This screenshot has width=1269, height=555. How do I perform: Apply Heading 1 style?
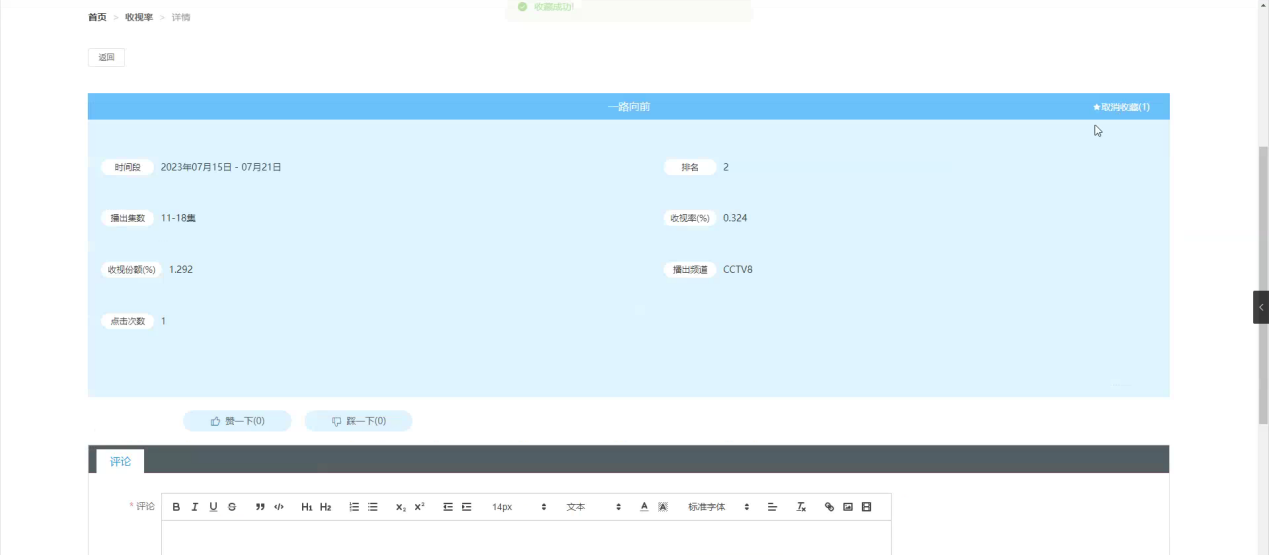pos(307,507)
